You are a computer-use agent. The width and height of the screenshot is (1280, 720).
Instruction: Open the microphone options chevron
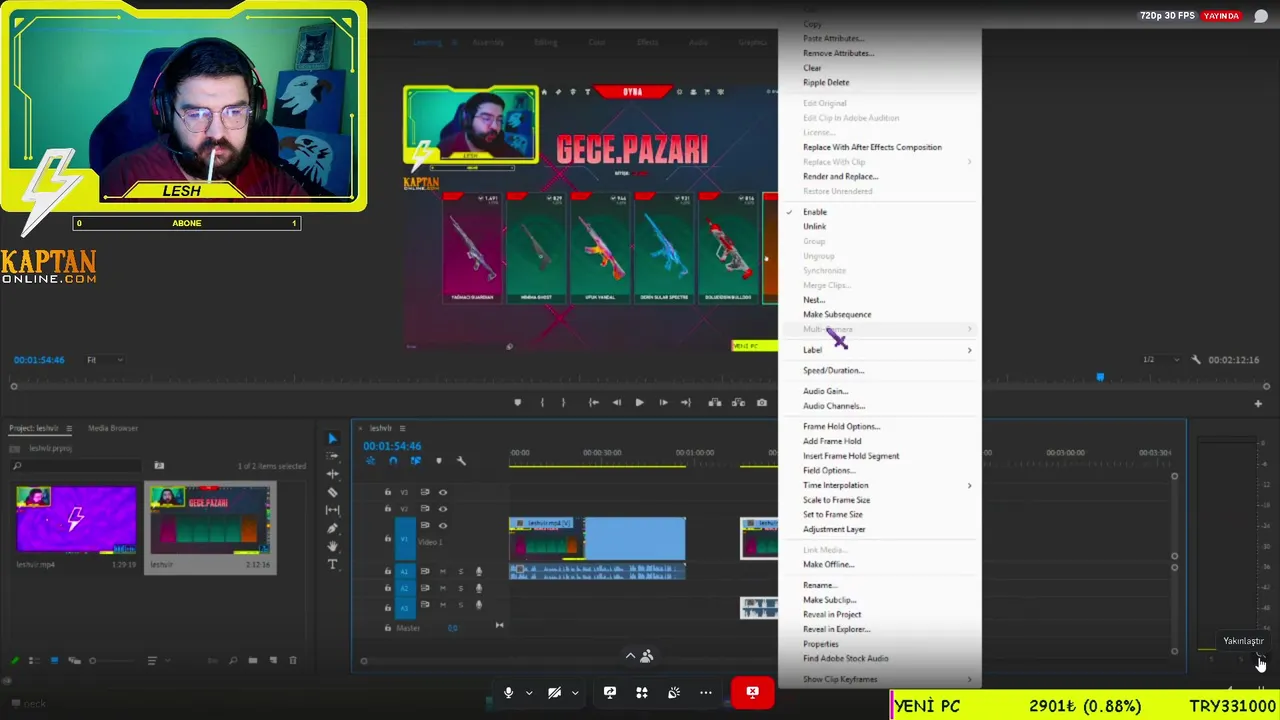[x=529, y=692]
